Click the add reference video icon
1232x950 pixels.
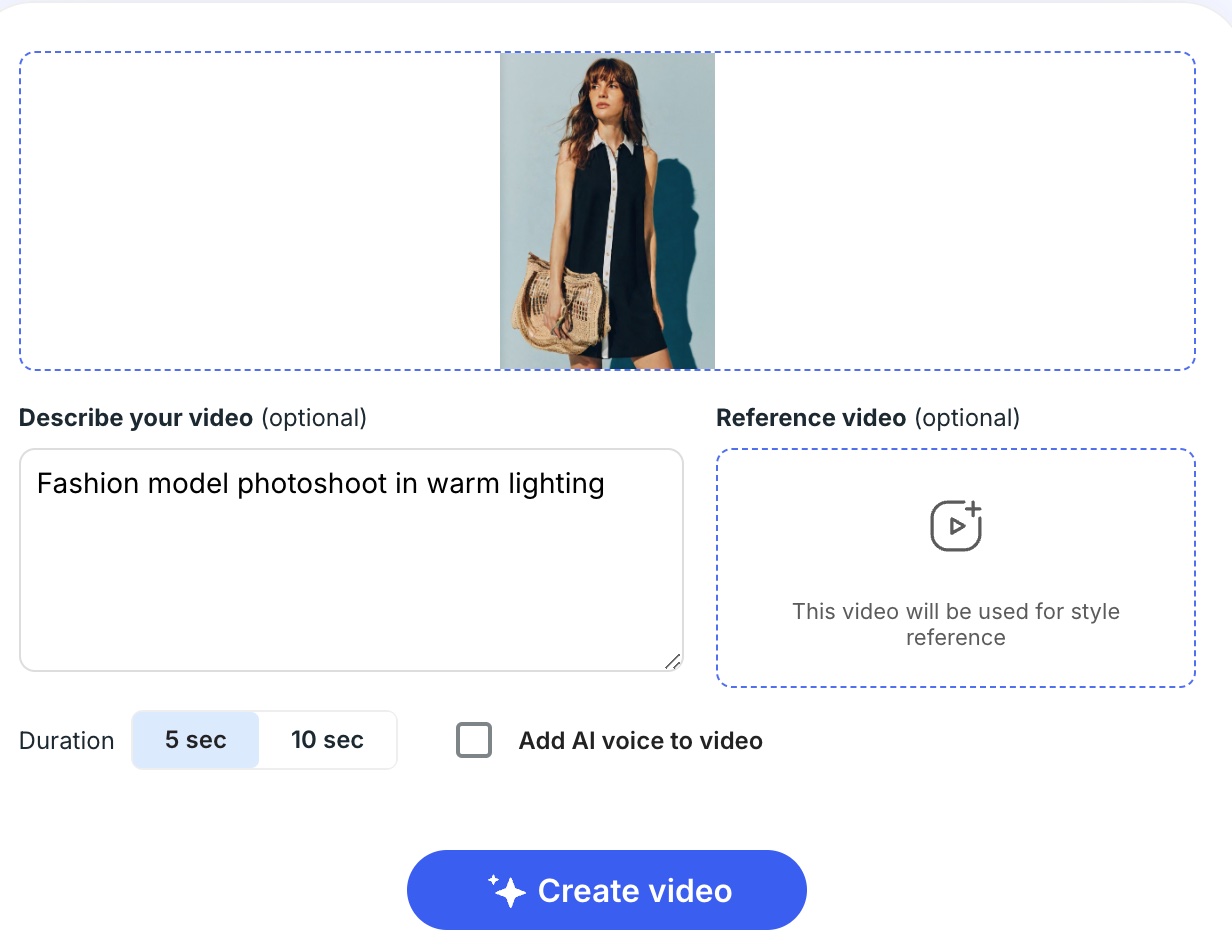[956, 525]
